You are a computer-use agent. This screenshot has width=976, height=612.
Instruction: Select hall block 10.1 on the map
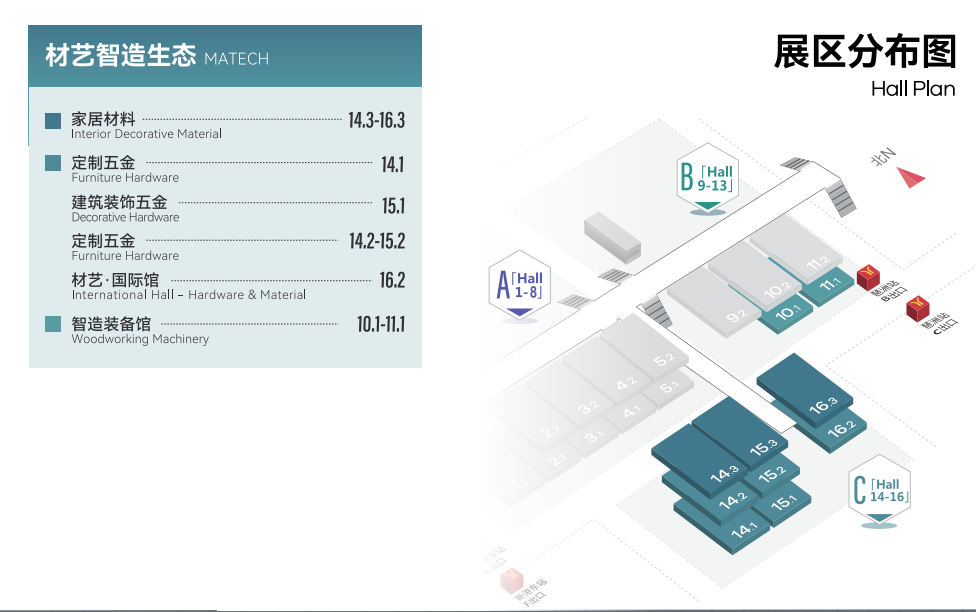coord(790,311)
